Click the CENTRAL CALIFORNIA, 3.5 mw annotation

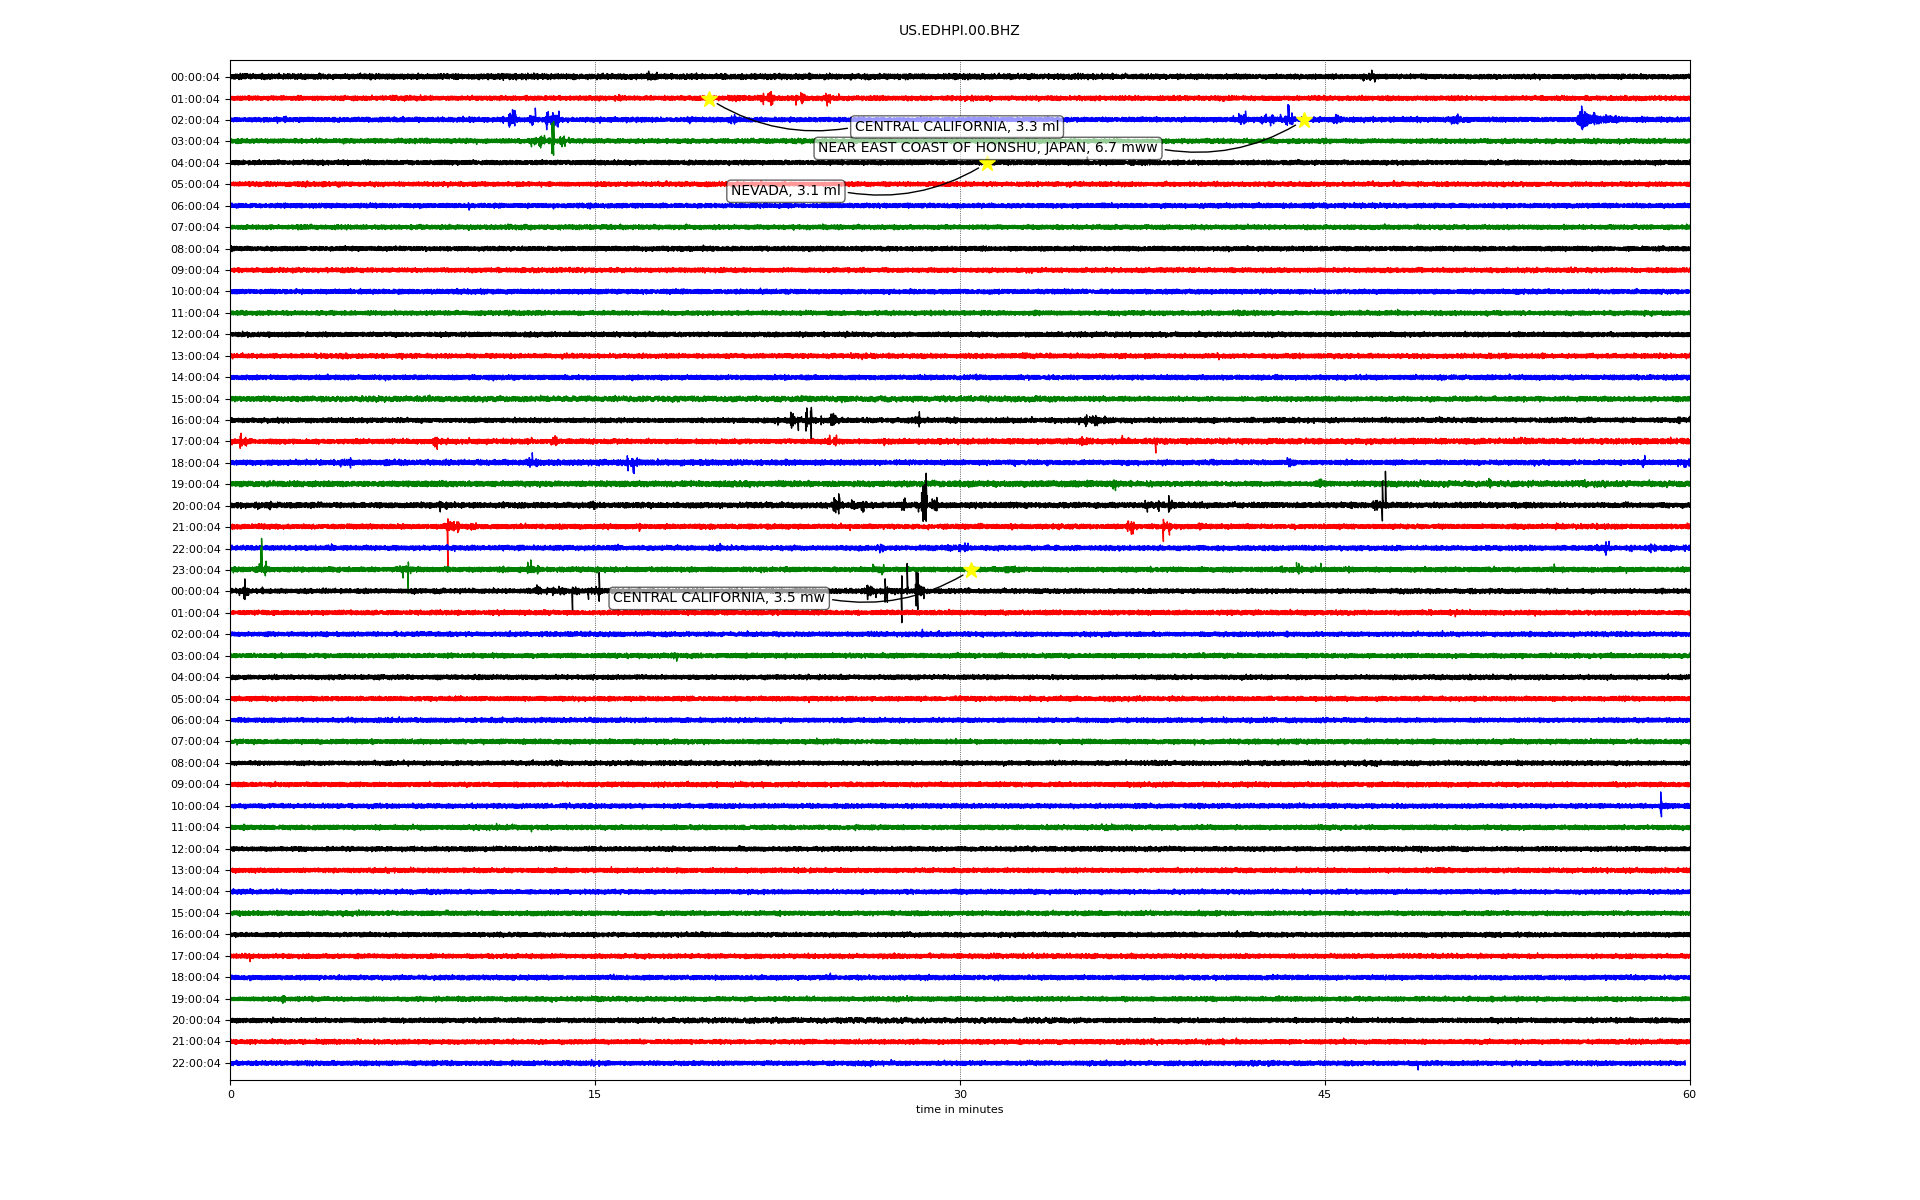(718, 598)
